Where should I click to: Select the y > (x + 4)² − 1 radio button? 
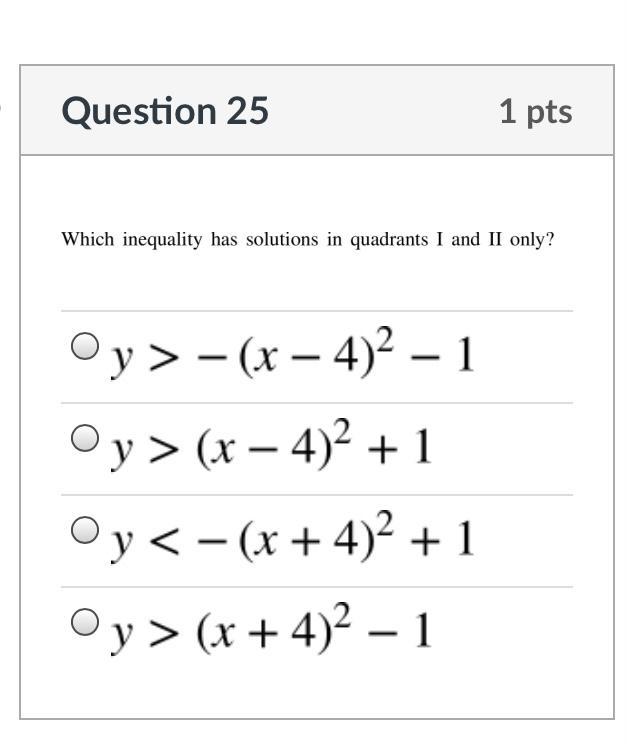(86, 622)
